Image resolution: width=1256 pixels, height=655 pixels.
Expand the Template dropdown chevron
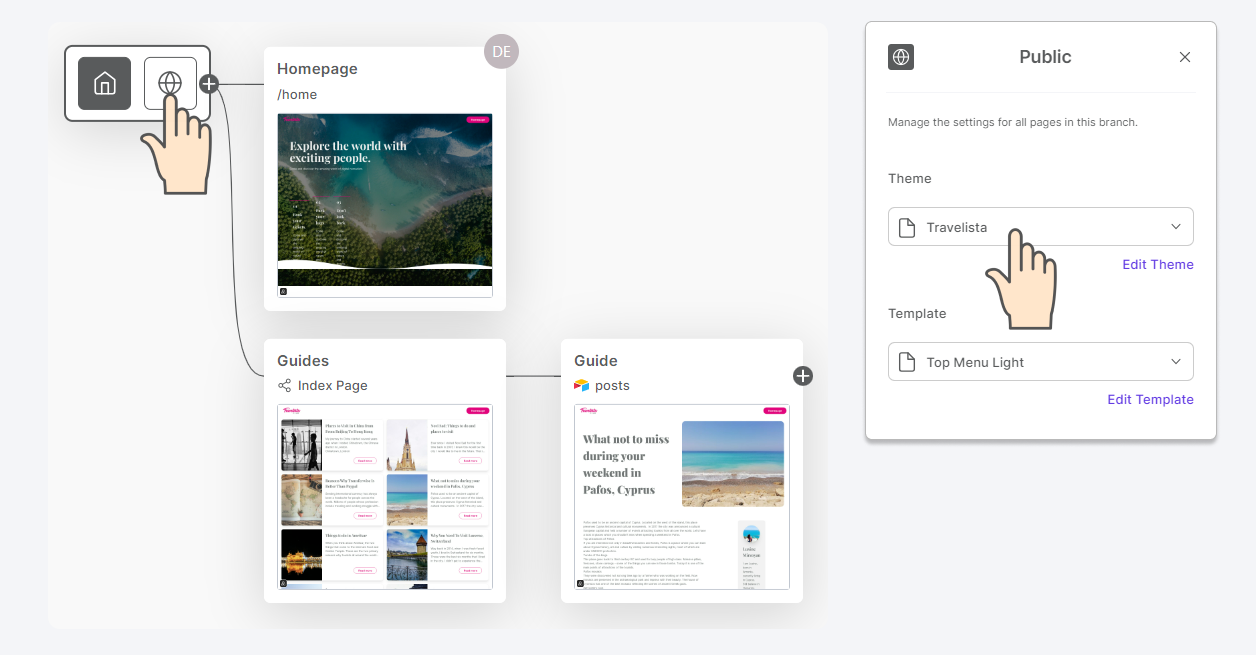click(x=1176, y=362)
